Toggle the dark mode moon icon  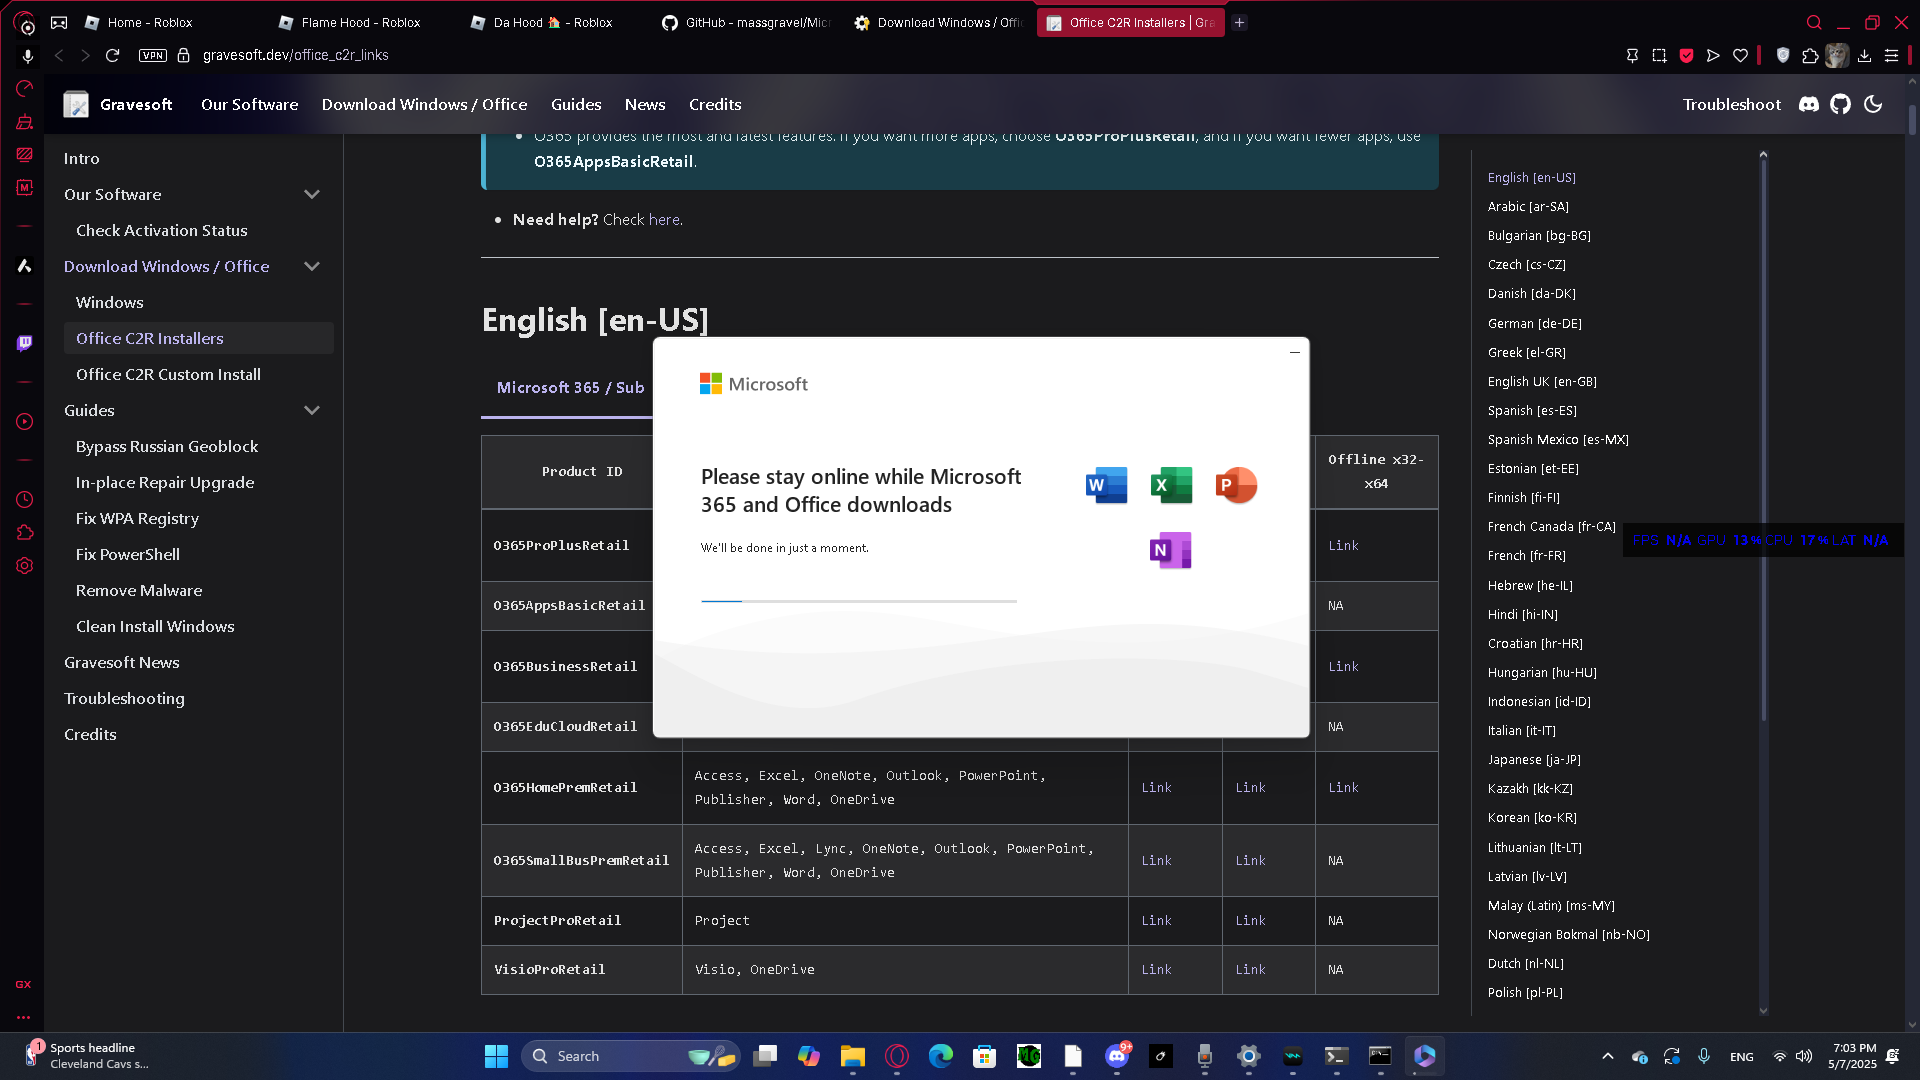point(1873,104)
